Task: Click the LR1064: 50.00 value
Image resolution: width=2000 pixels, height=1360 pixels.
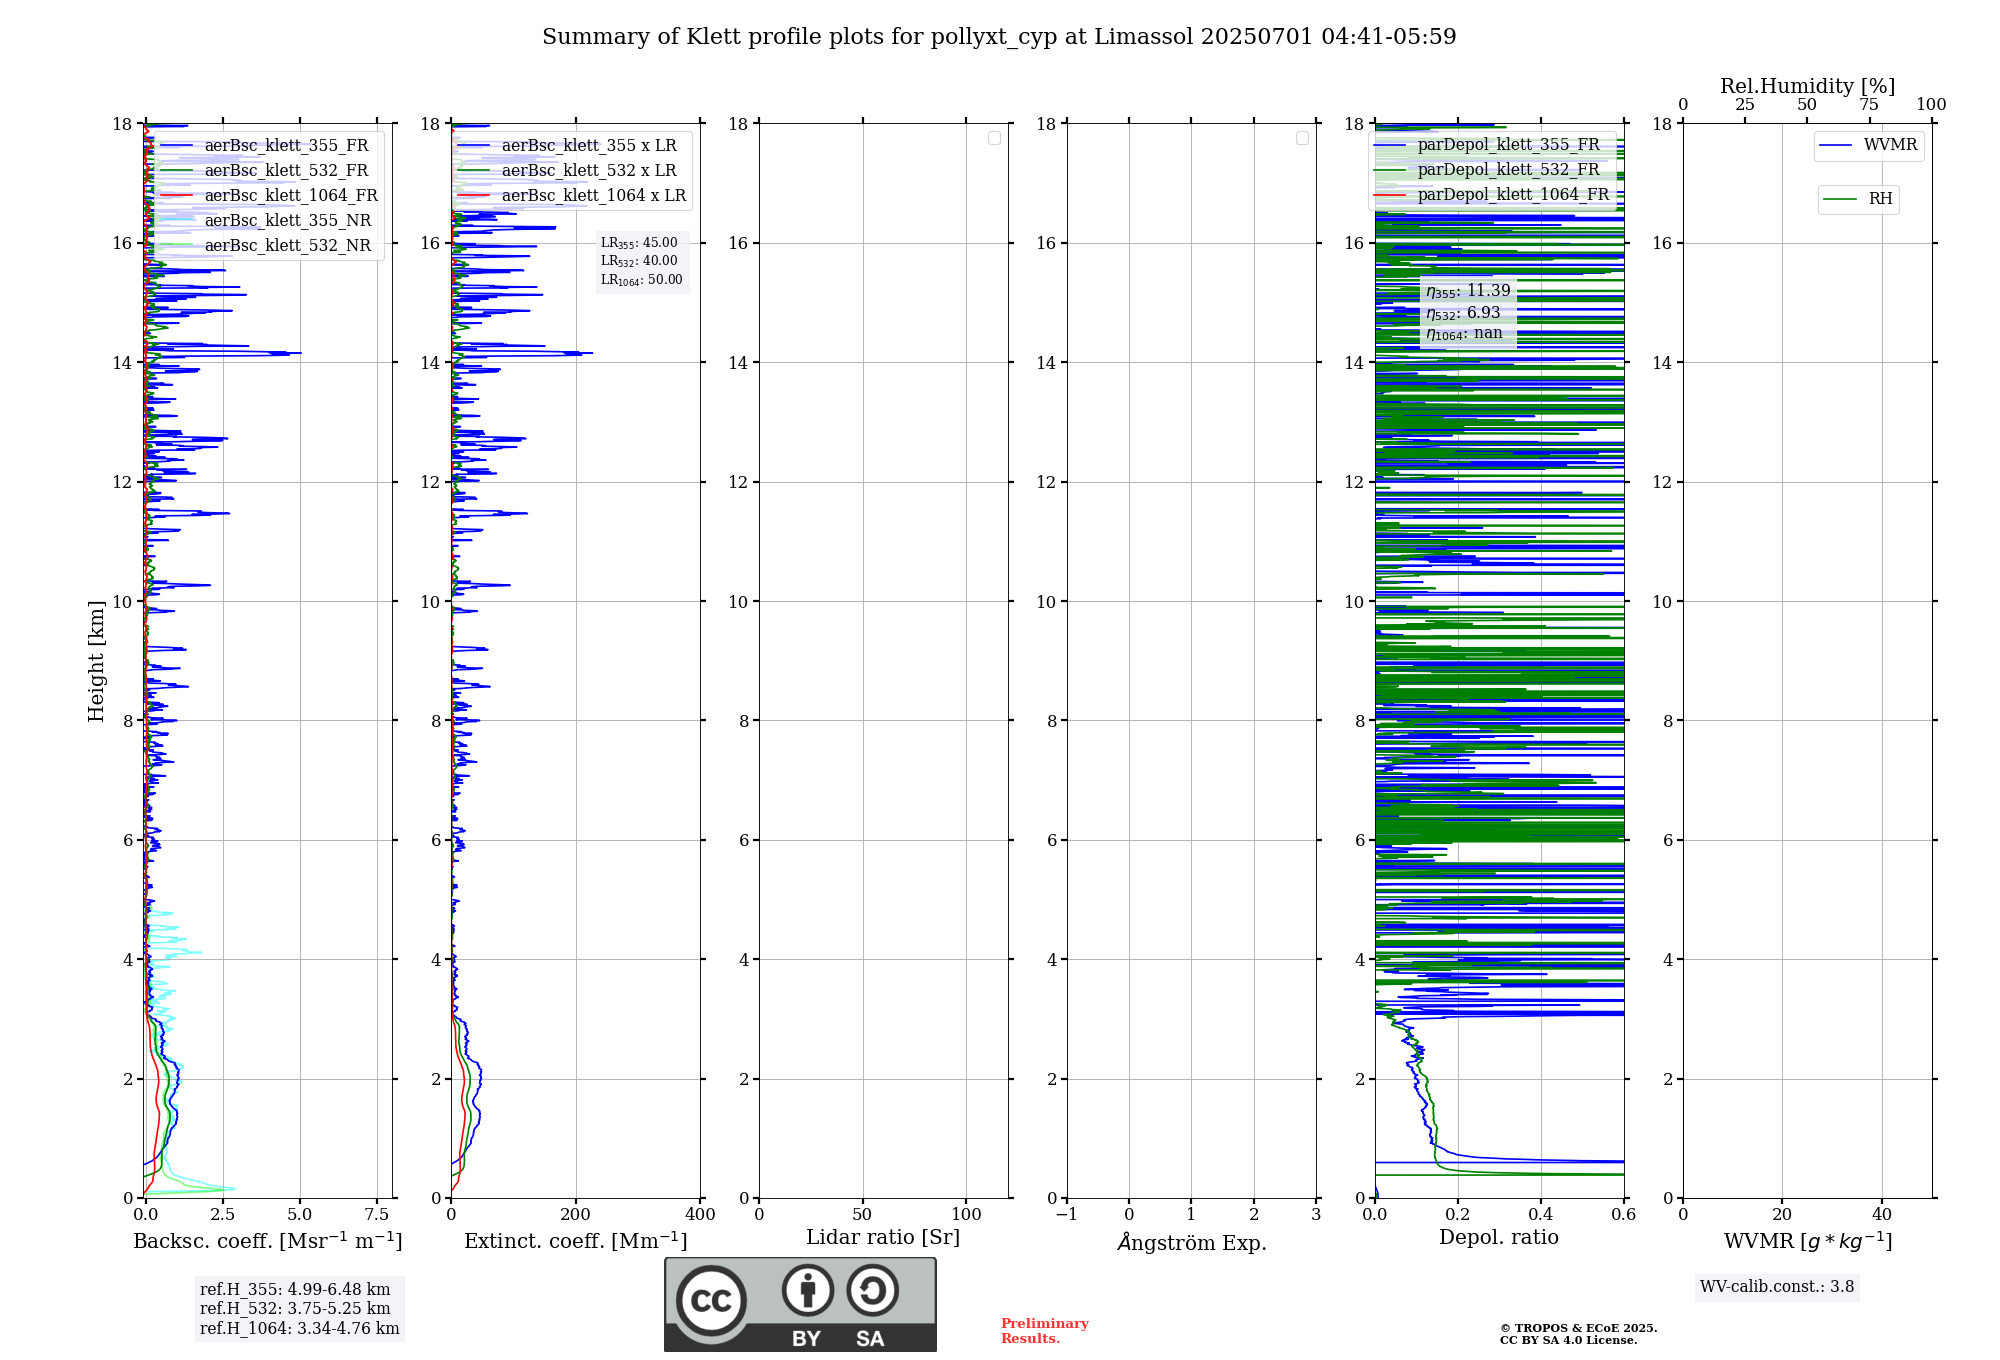Action: pos(641,280)
